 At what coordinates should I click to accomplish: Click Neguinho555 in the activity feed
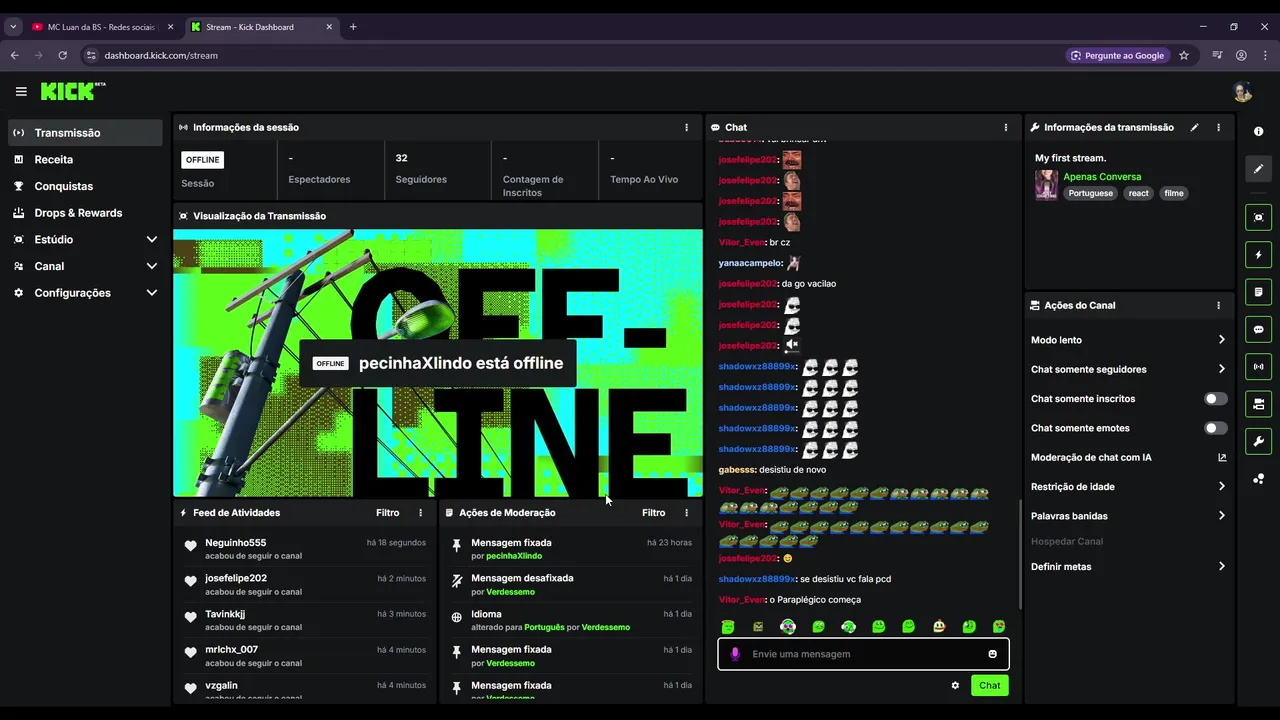tap(235, 543)
